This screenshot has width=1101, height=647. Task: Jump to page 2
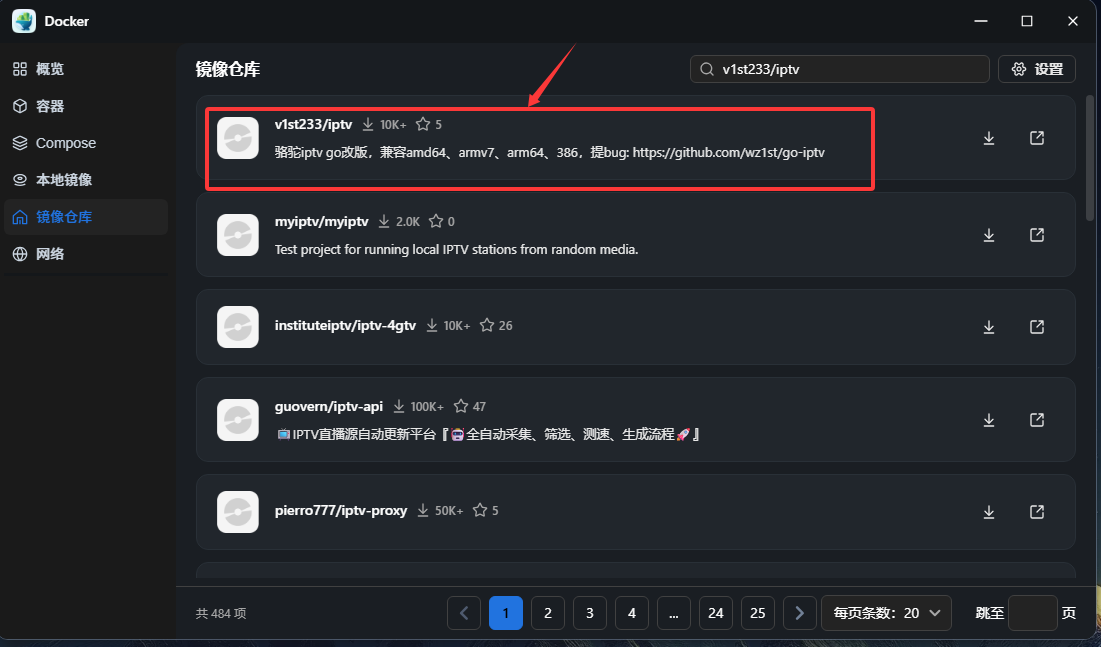tap(548, 613)
